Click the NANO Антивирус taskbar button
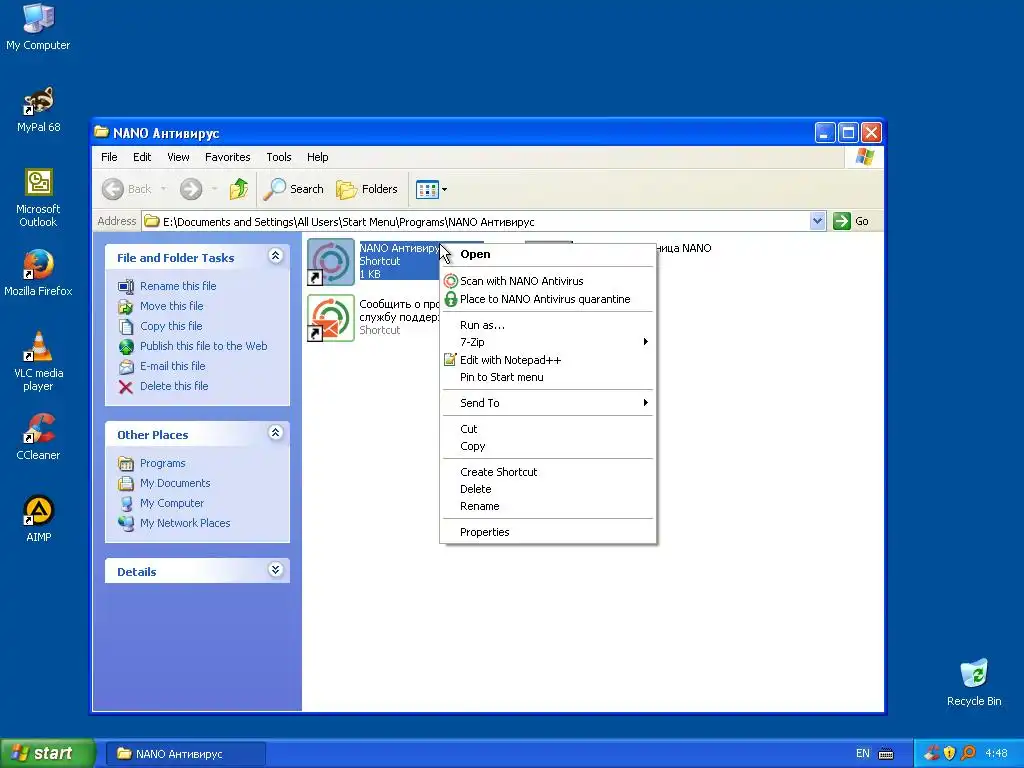Viewport: 1024px width, 768px height. pos(185,754)
